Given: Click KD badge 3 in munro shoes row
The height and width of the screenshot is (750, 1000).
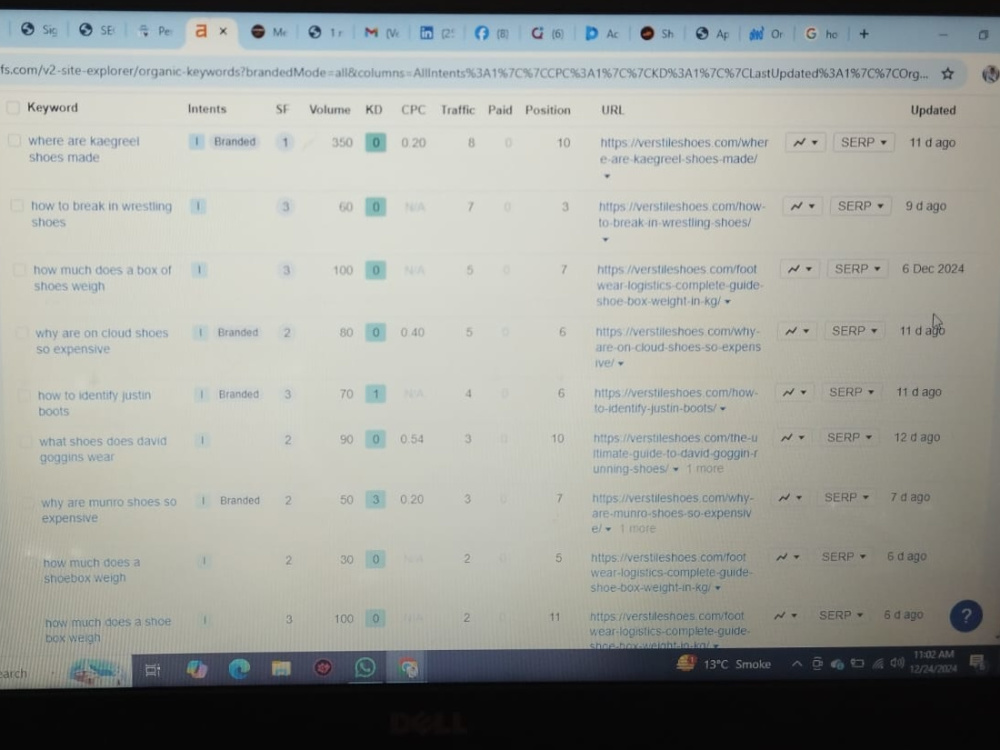Looking at the screenshot, I should point(376,499).
